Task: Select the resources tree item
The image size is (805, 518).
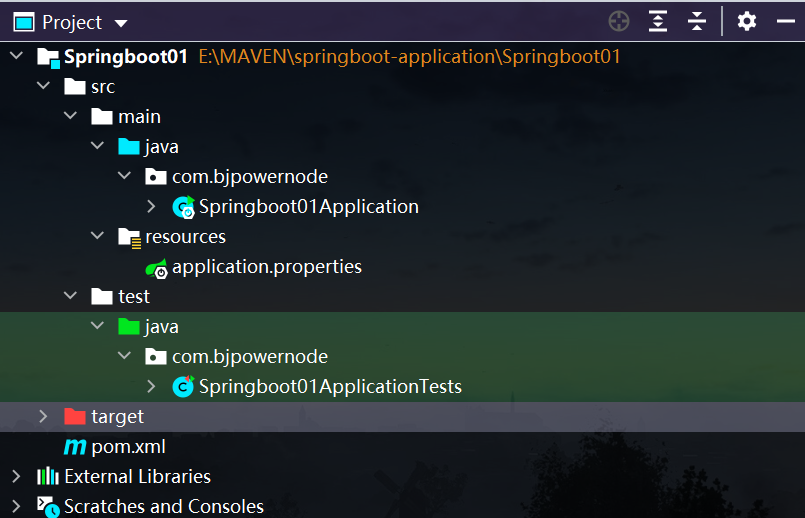Action: pos(185,237)
